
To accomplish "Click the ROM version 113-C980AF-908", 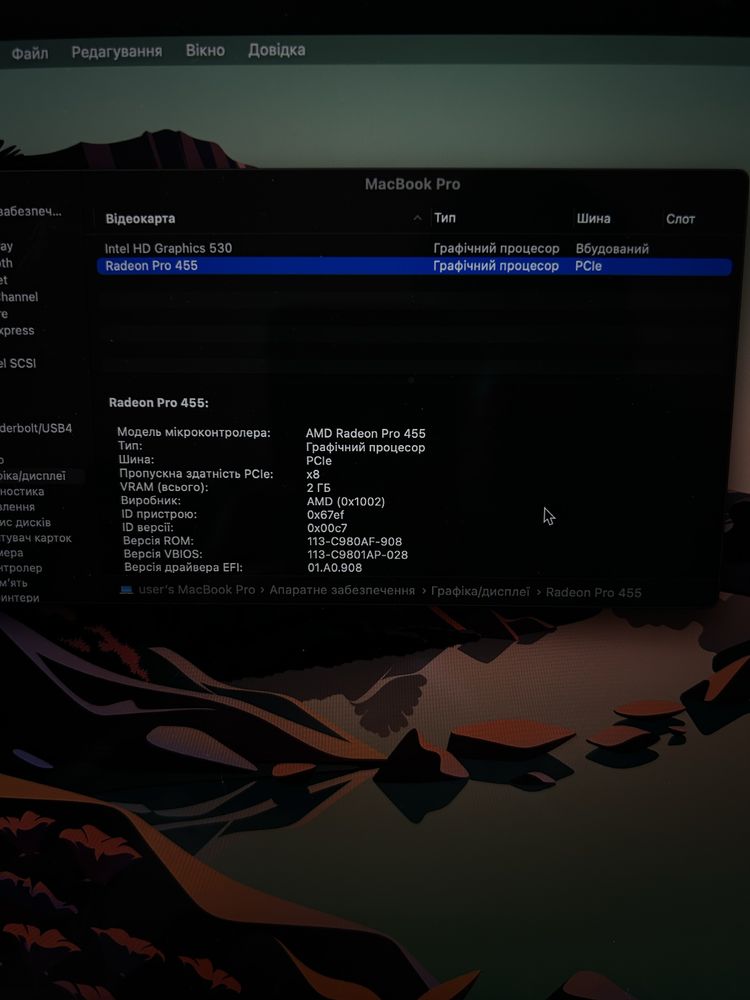I will 355,541.
